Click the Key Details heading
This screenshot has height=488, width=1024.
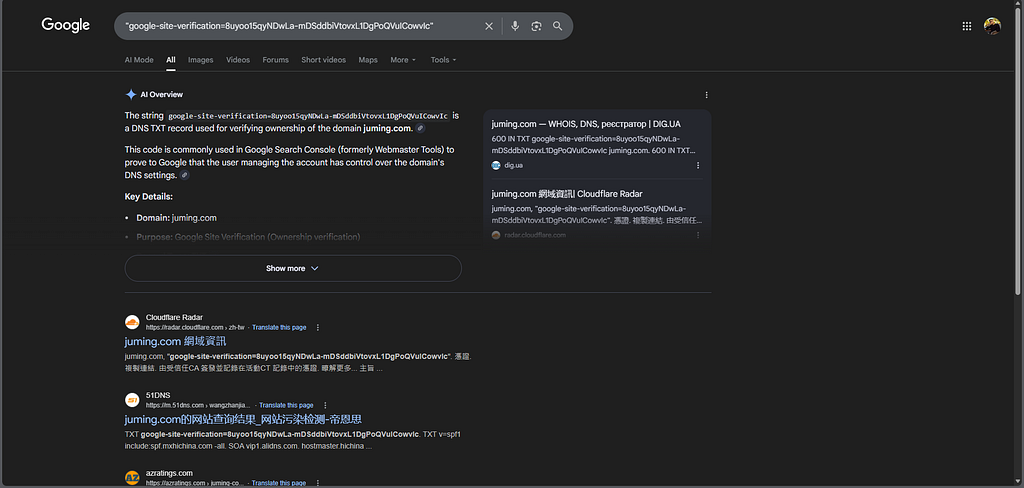click(148, 197)
